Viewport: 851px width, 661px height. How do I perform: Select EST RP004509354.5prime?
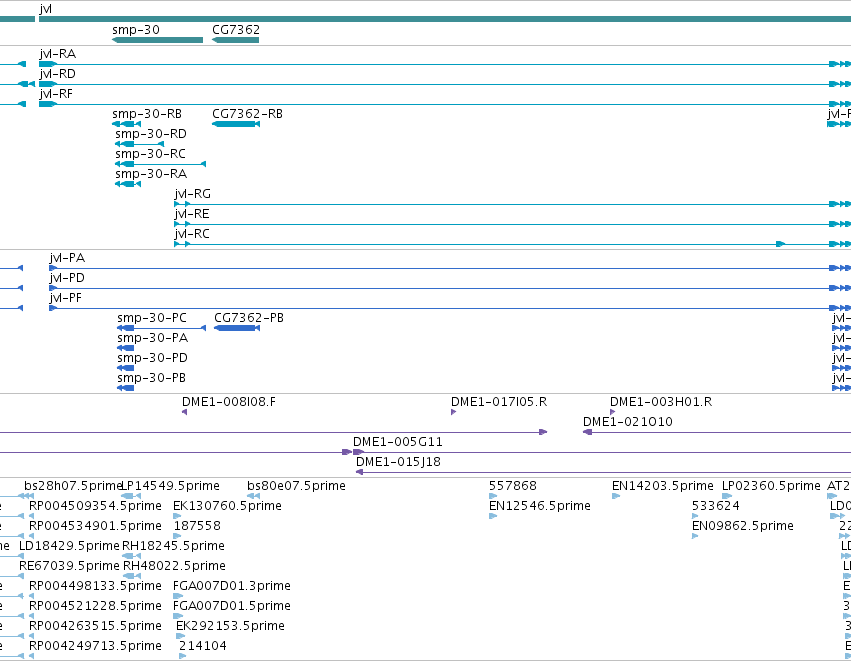click(95, 506)
